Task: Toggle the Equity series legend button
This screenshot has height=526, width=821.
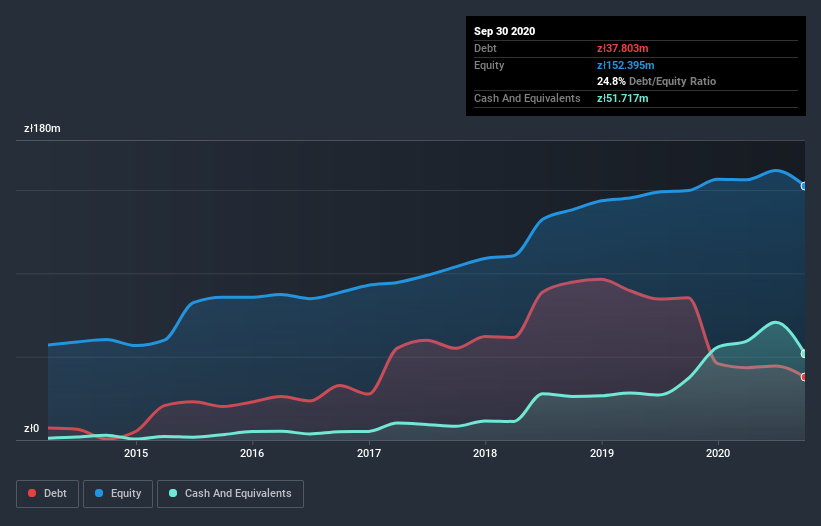Action: pos(118,494)
